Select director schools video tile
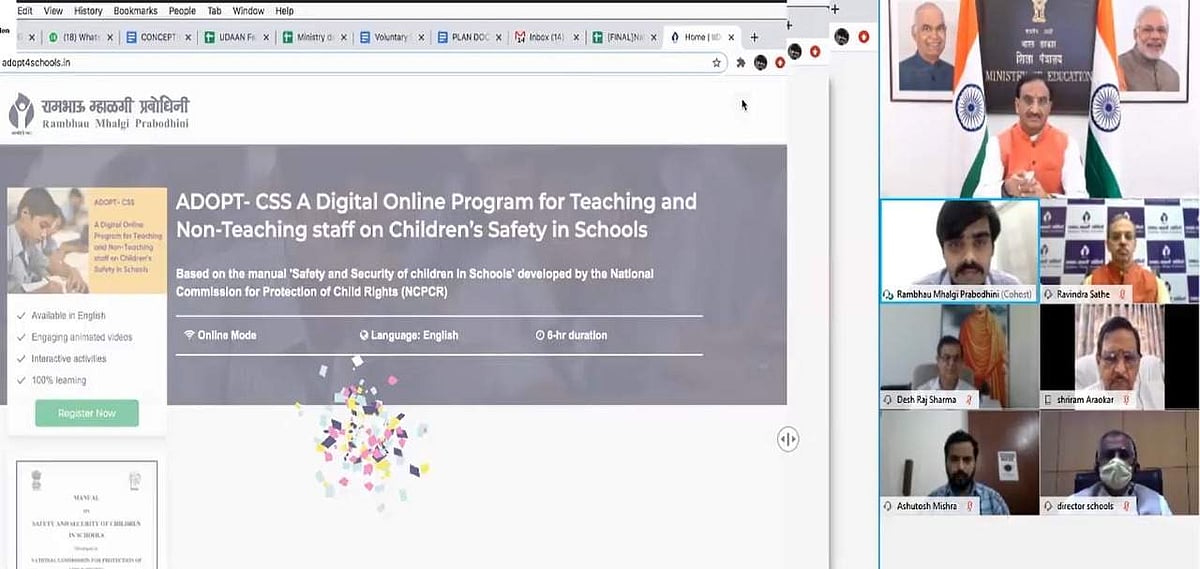This screenshot has height=569, width=1200. [x=1119, y=462]
